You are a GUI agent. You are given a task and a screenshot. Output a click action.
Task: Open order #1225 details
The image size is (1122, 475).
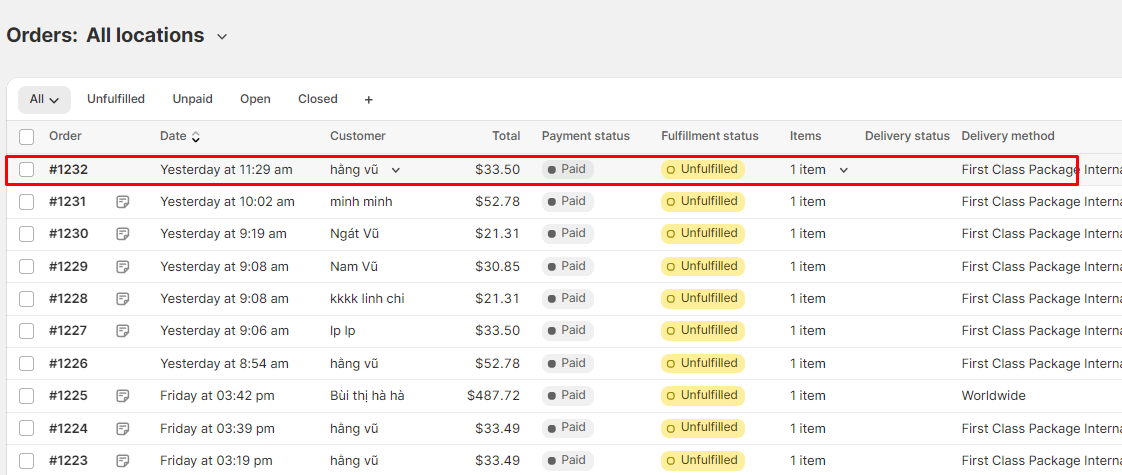(x=68, y=396)
